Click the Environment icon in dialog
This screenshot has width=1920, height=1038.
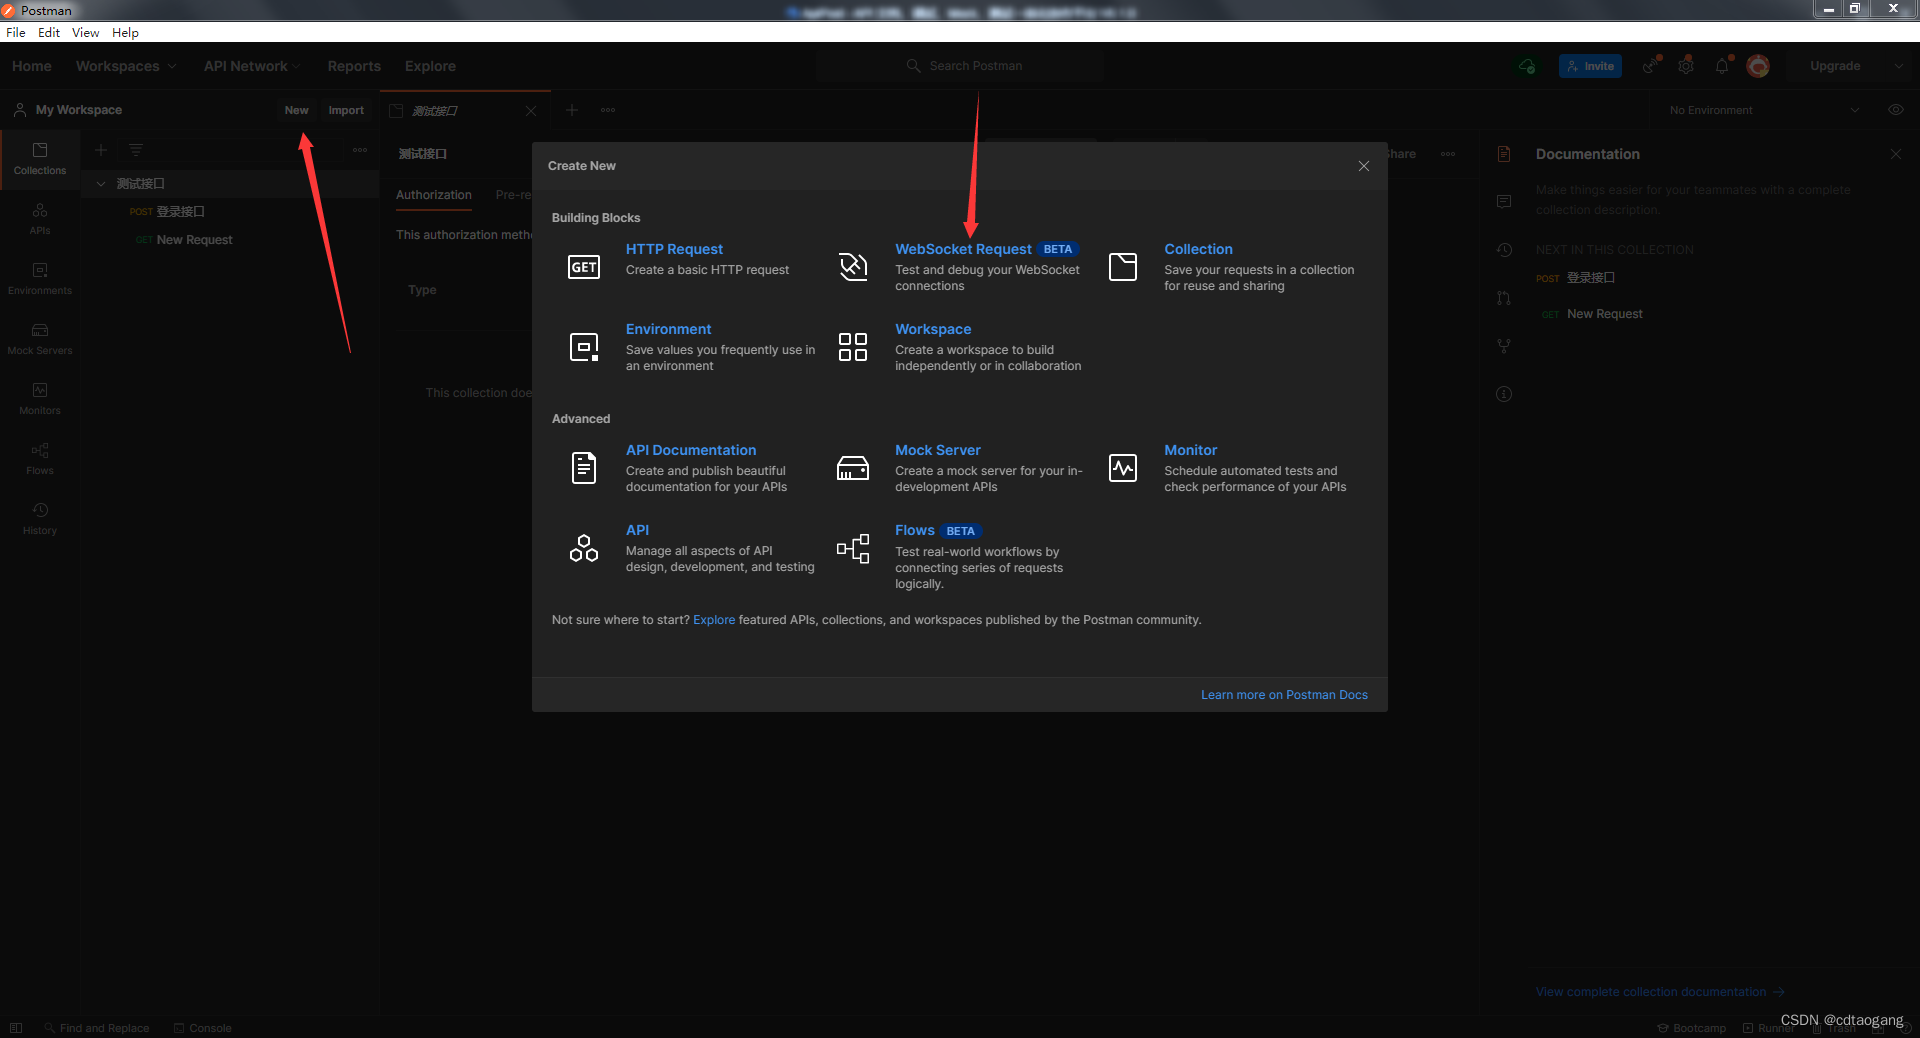584,347
